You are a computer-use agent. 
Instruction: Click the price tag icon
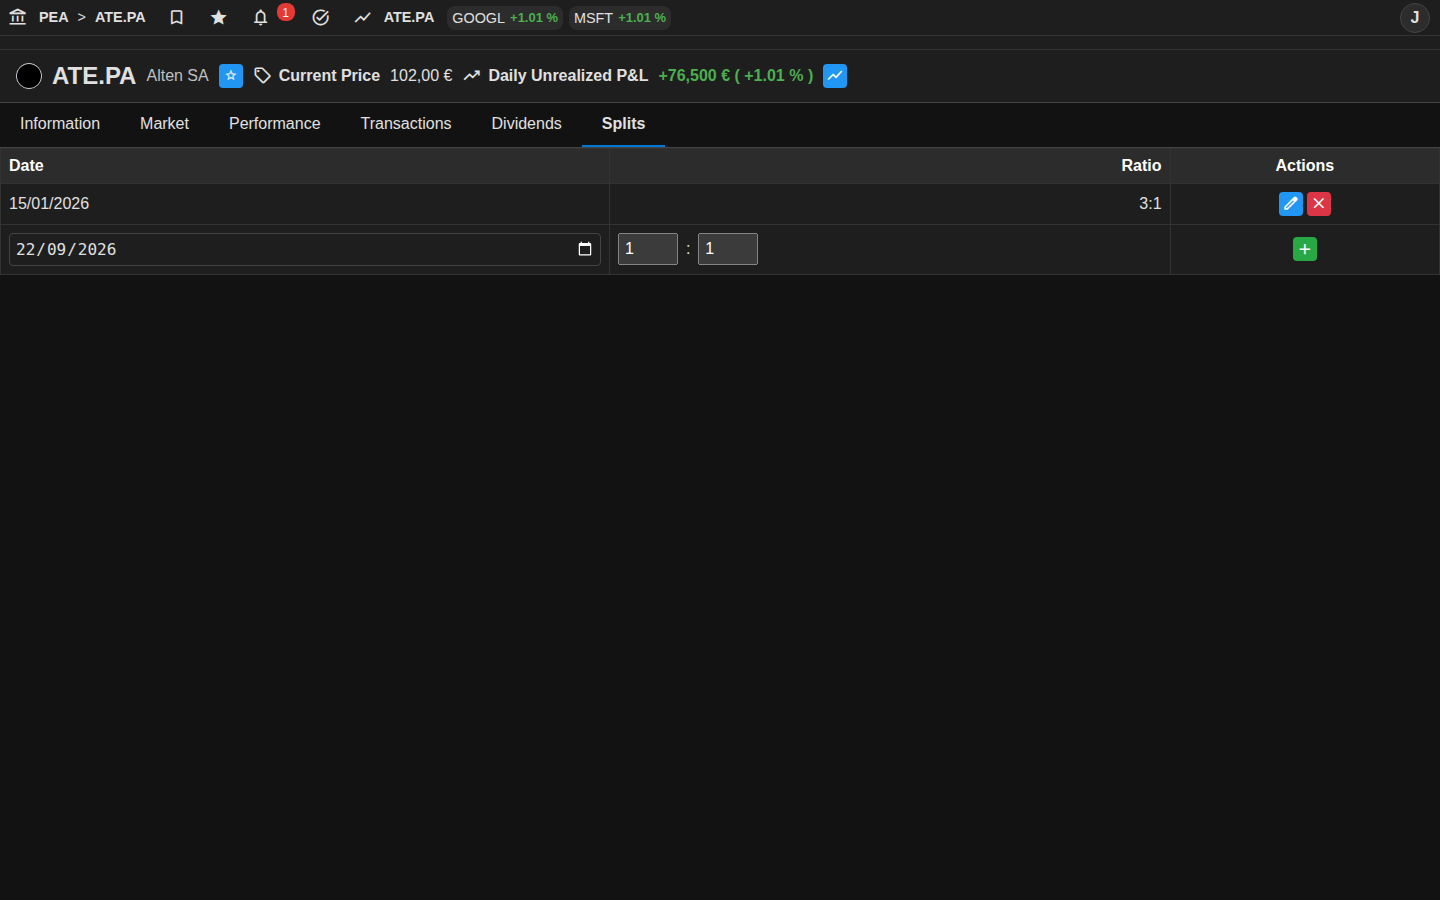262,76
